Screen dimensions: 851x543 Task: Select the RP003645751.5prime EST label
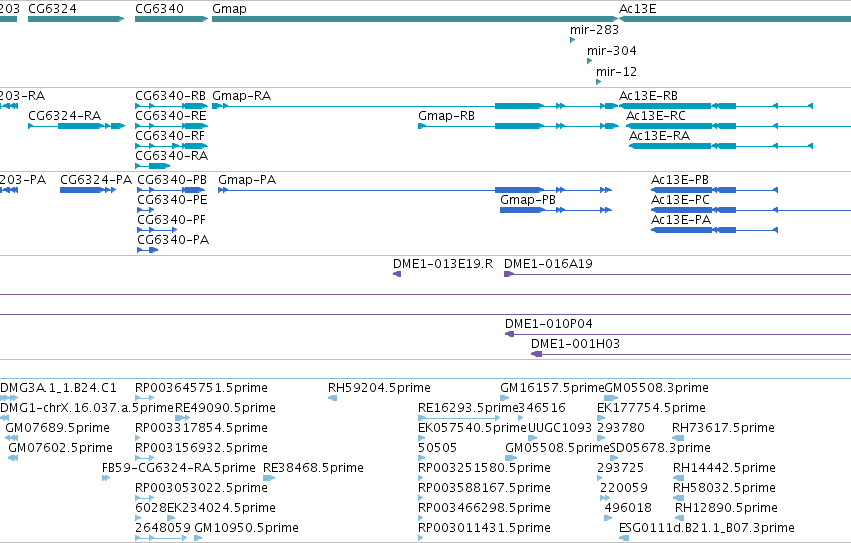click(x=201, y=388)
